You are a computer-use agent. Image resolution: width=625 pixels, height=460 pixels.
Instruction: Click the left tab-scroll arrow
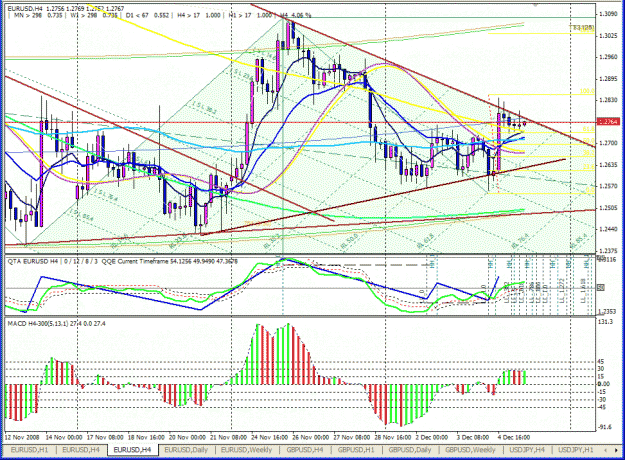coord(606,450)
